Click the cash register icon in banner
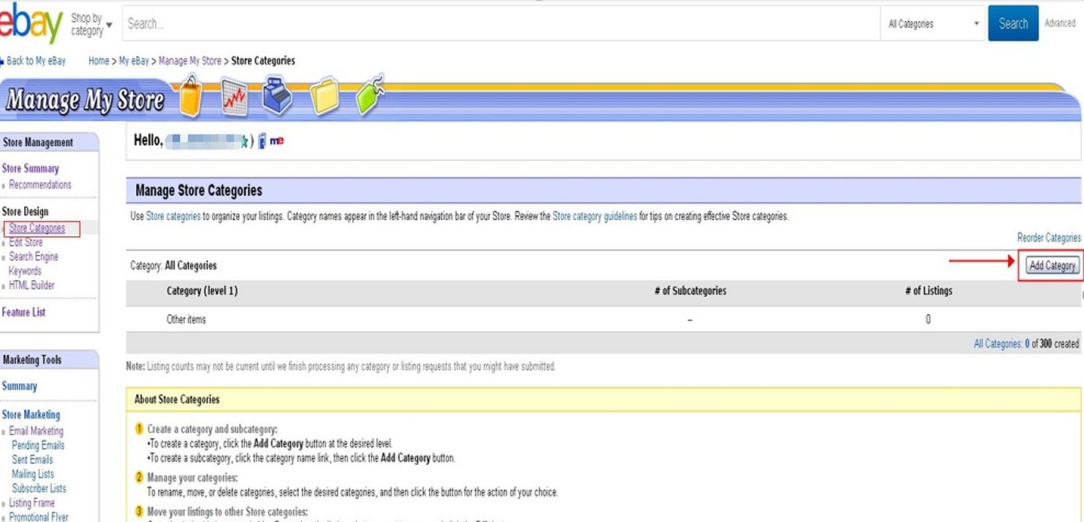The height and width of the screenshot is (522, 1084). coord(278,96)
